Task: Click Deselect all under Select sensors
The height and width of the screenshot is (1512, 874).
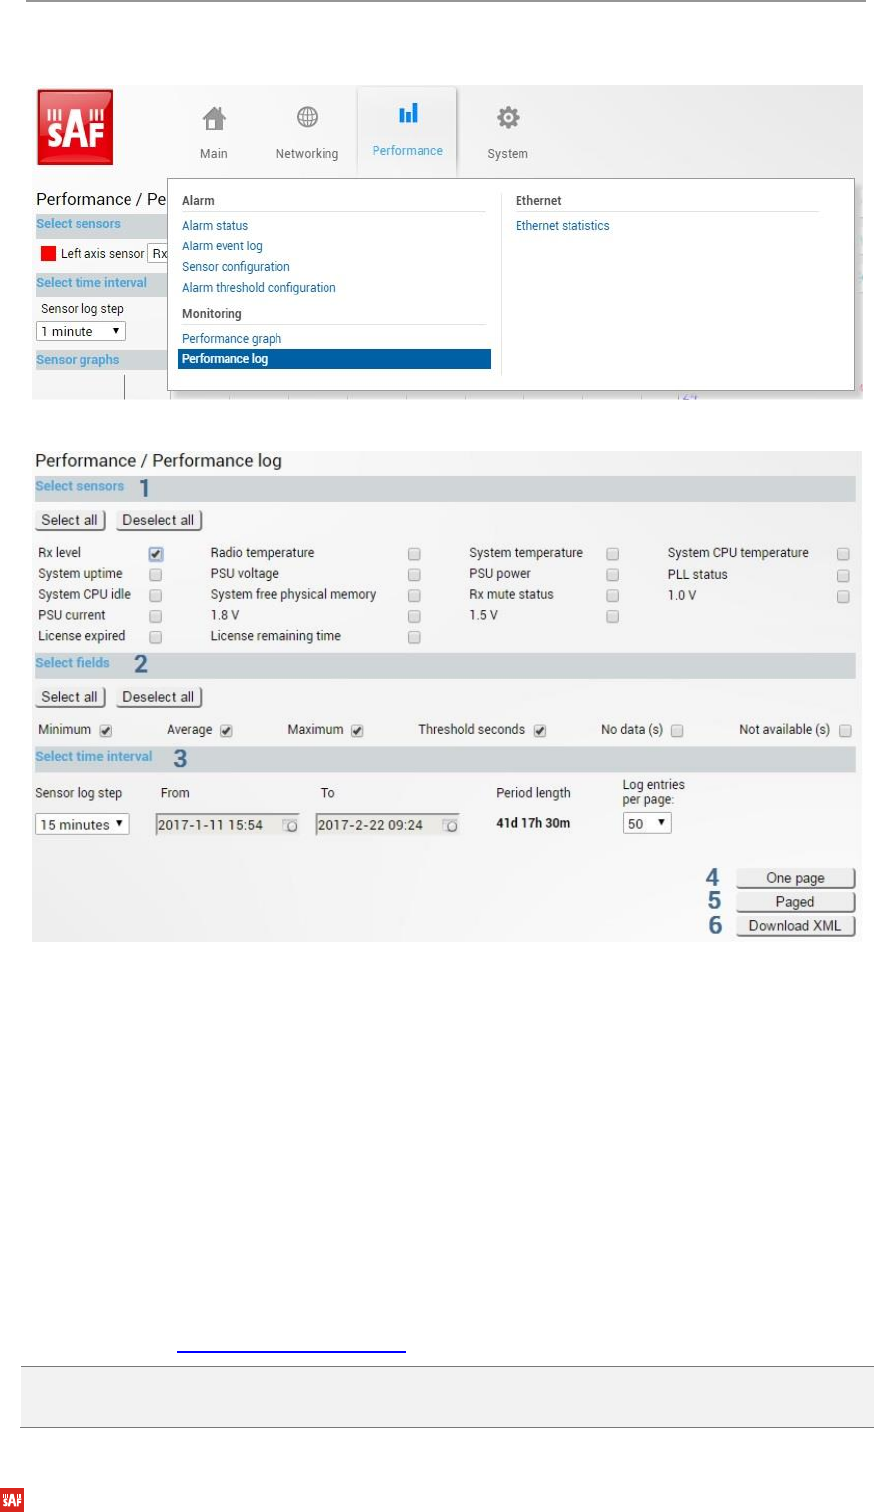Action: pos(159,520)
